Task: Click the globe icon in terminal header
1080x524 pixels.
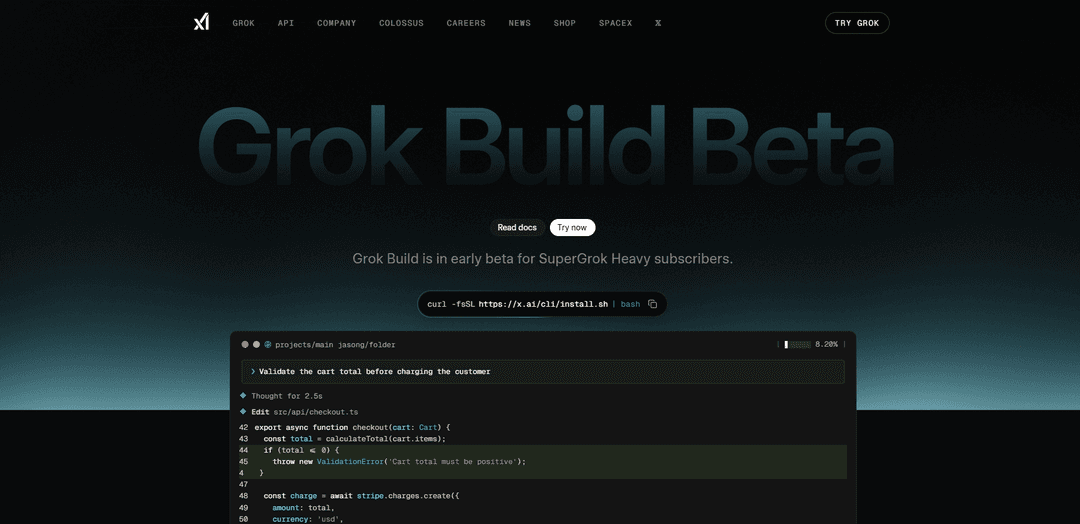Action: click(268, 344)
